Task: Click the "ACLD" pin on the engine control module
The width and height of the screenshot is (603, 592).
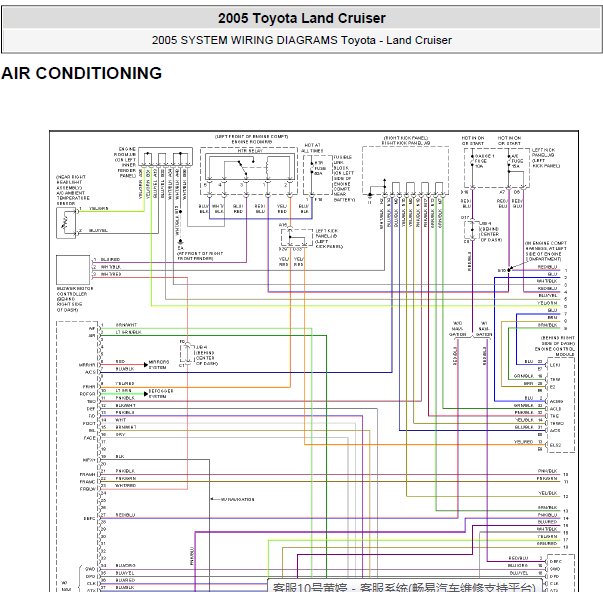Action: tap(555, 409)
